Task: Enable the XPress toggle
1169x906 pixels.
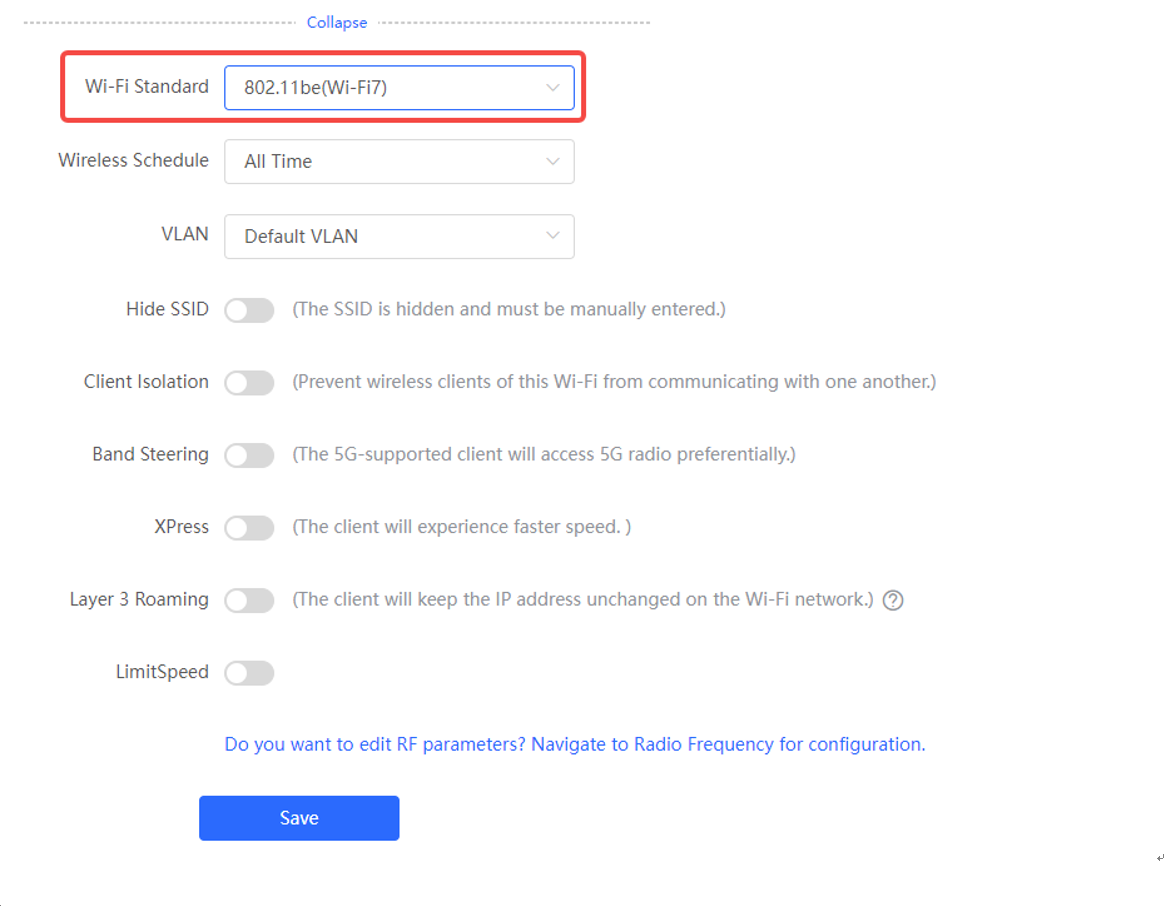Action: 250,528
